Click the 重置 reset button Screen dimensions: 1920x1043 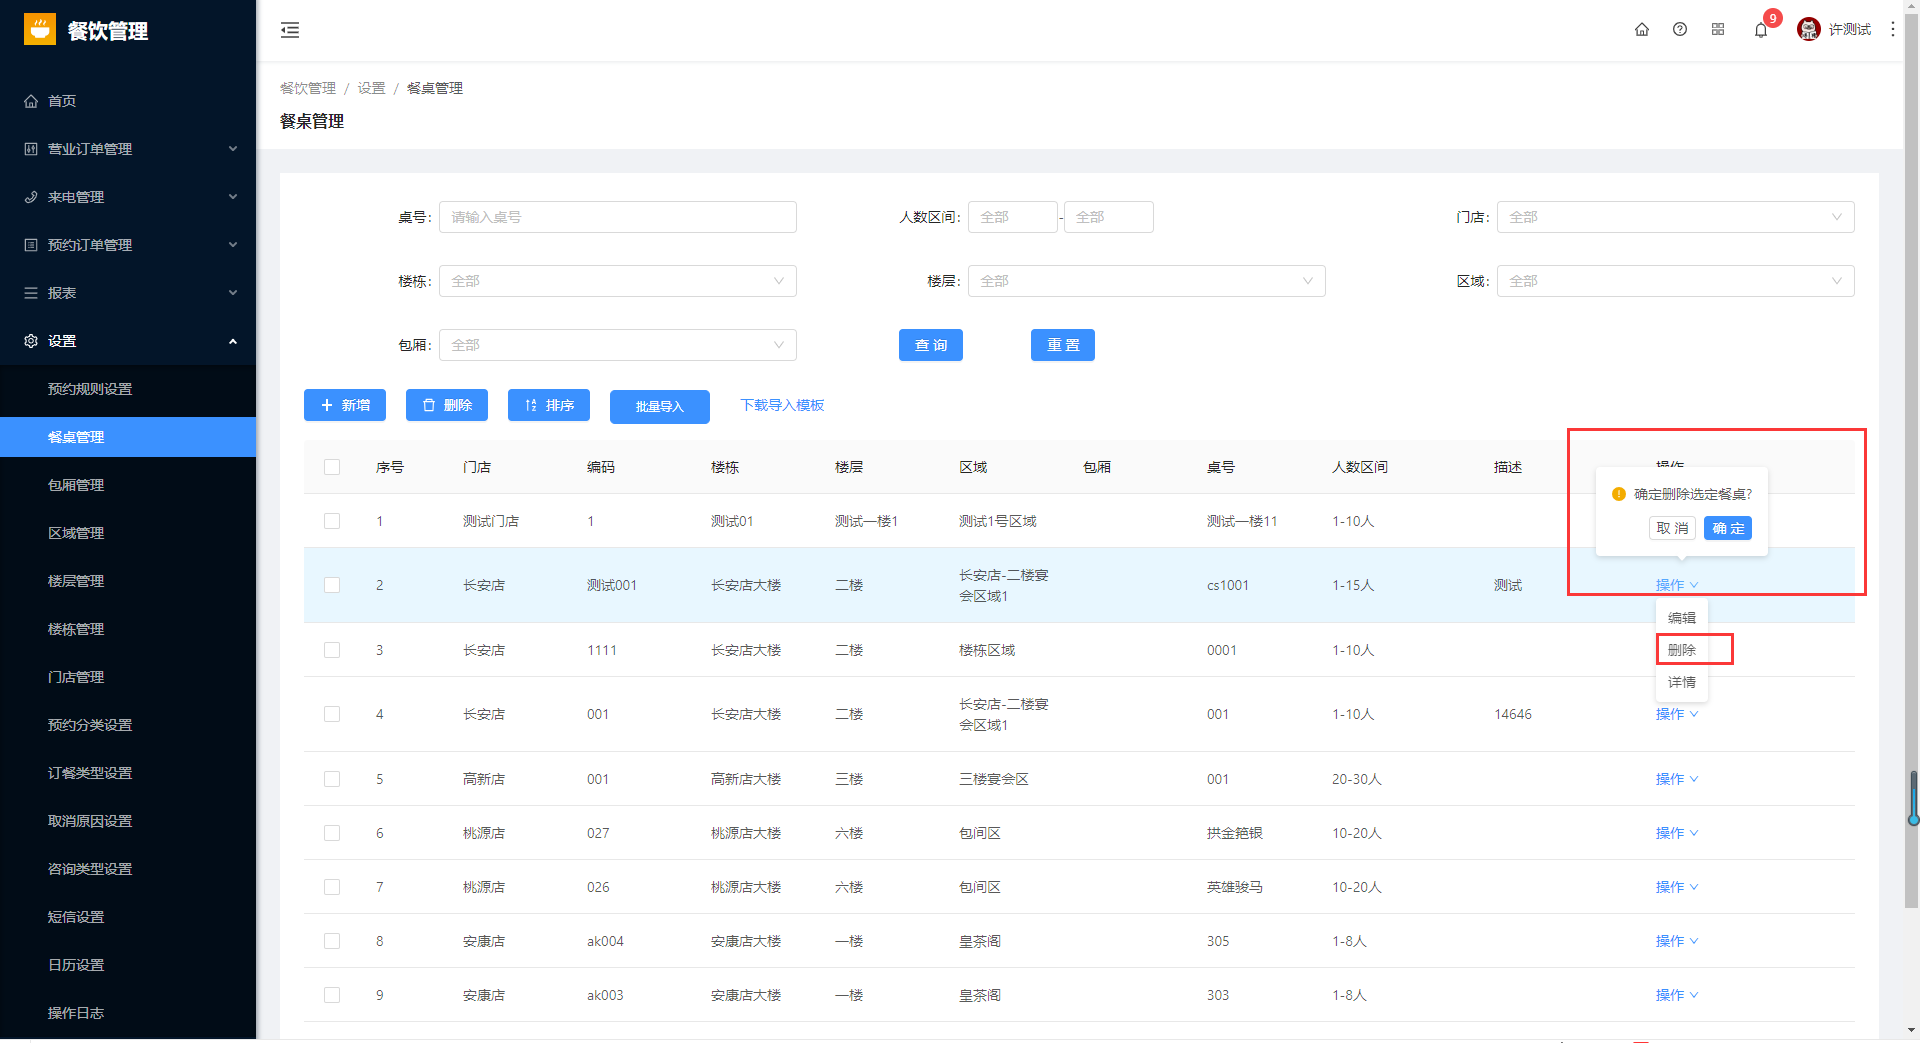(1062, 345)
